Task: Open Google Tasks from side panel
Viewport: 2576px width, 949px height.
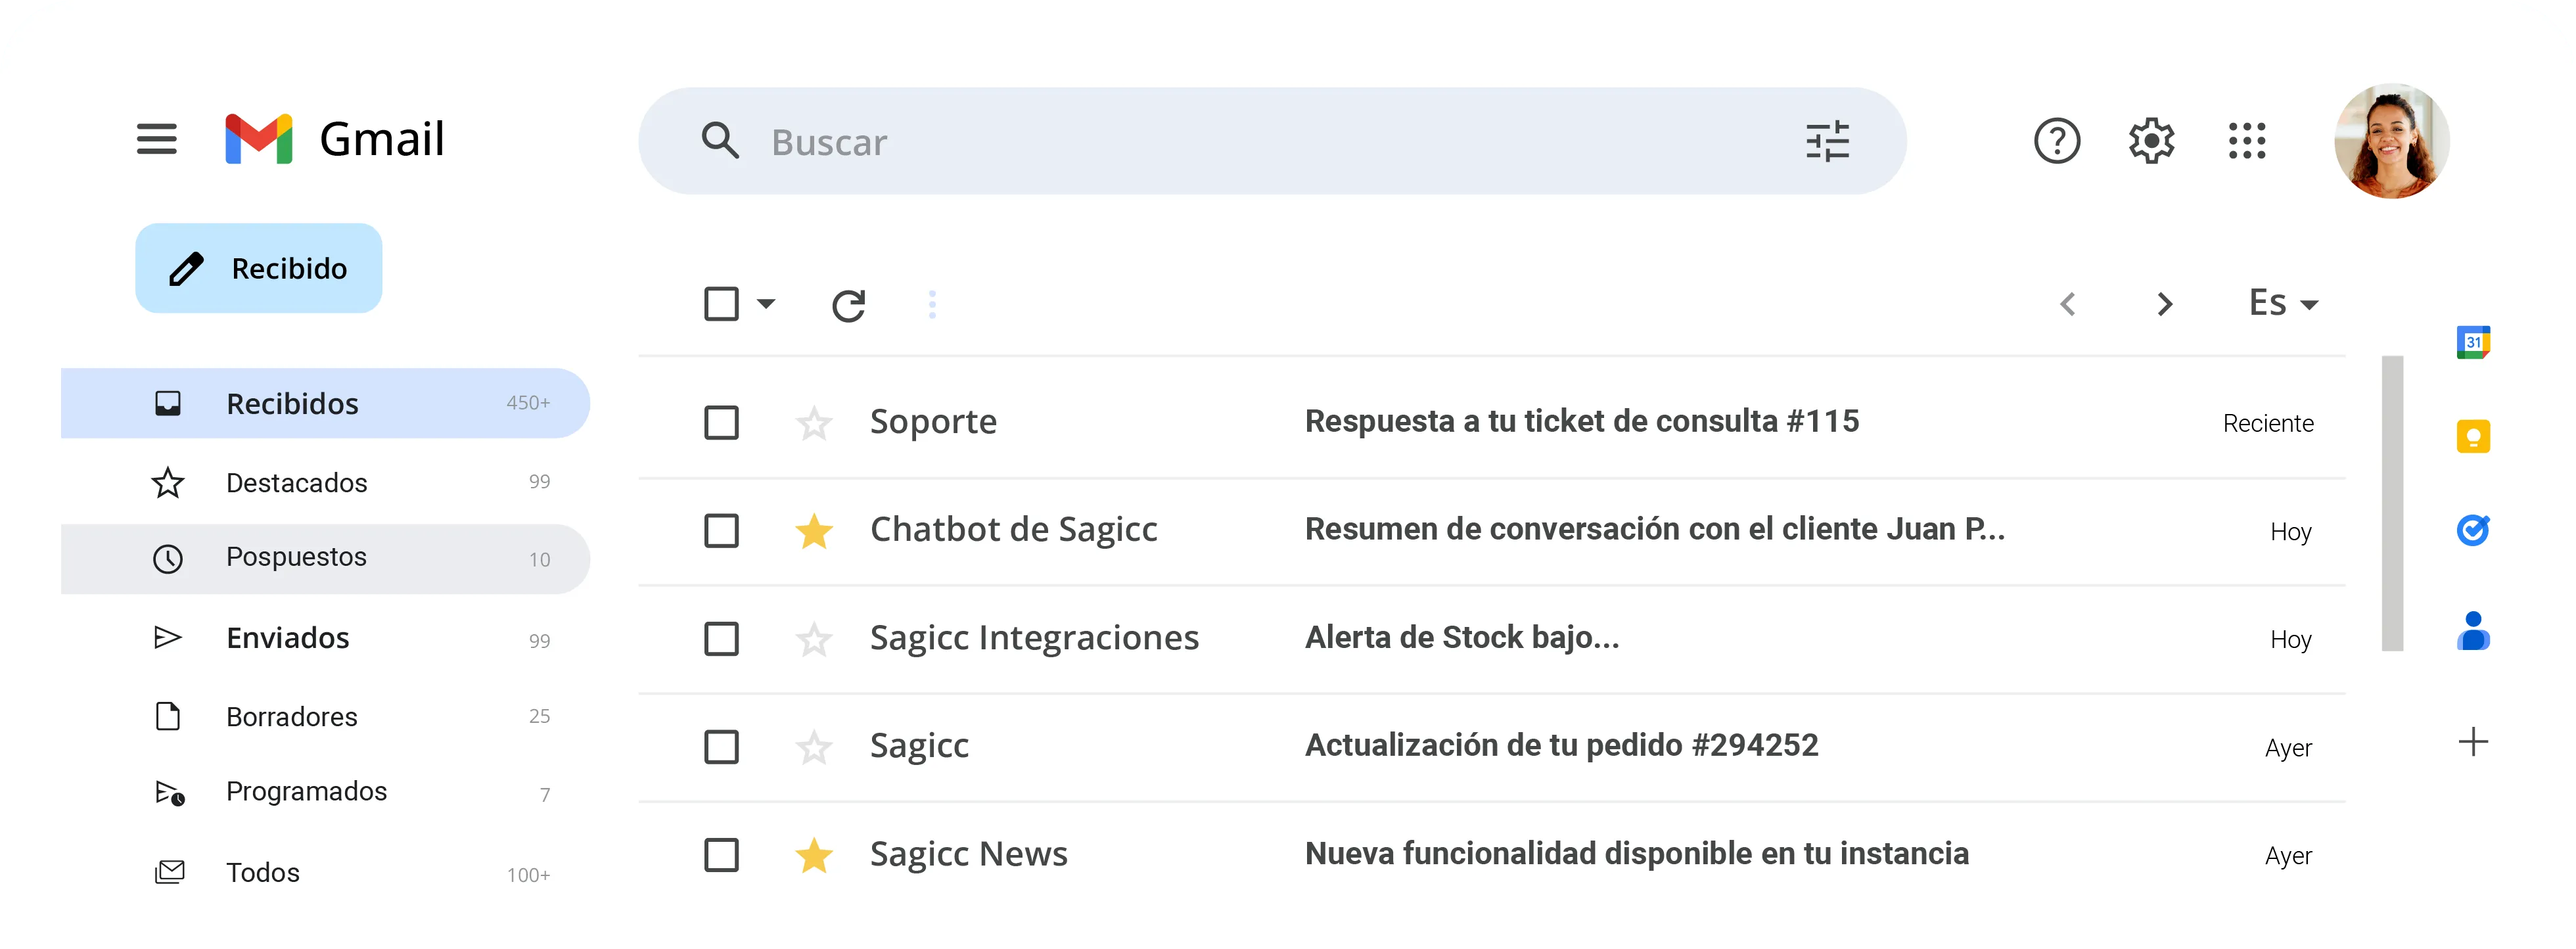Action: tap(2472, 530)
